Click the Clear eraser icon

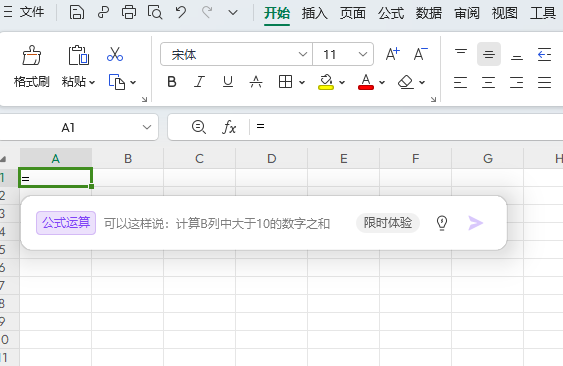pos(406,82)
